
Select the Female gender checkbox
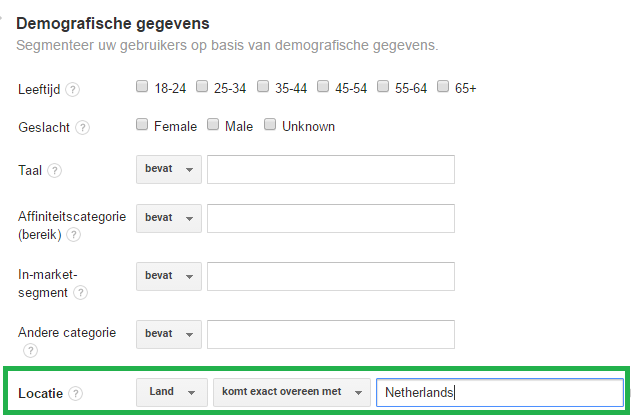[x=142, y=124]
